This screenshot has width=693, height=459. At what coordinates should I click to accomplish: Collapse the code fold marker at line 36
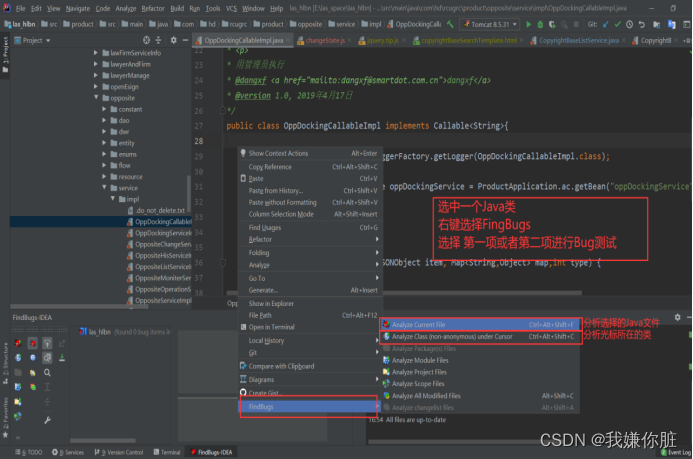click(x=223, y=263)
